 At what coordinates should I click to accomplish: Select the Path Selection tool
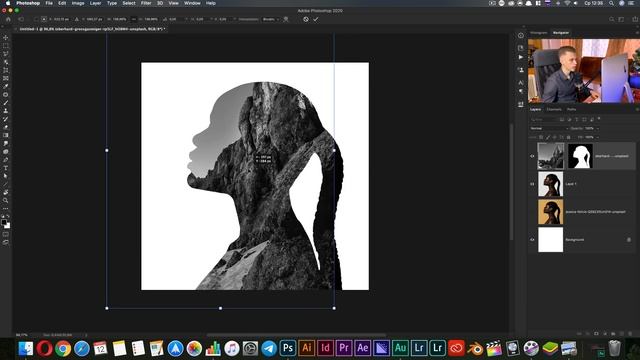tap(6, 176)
